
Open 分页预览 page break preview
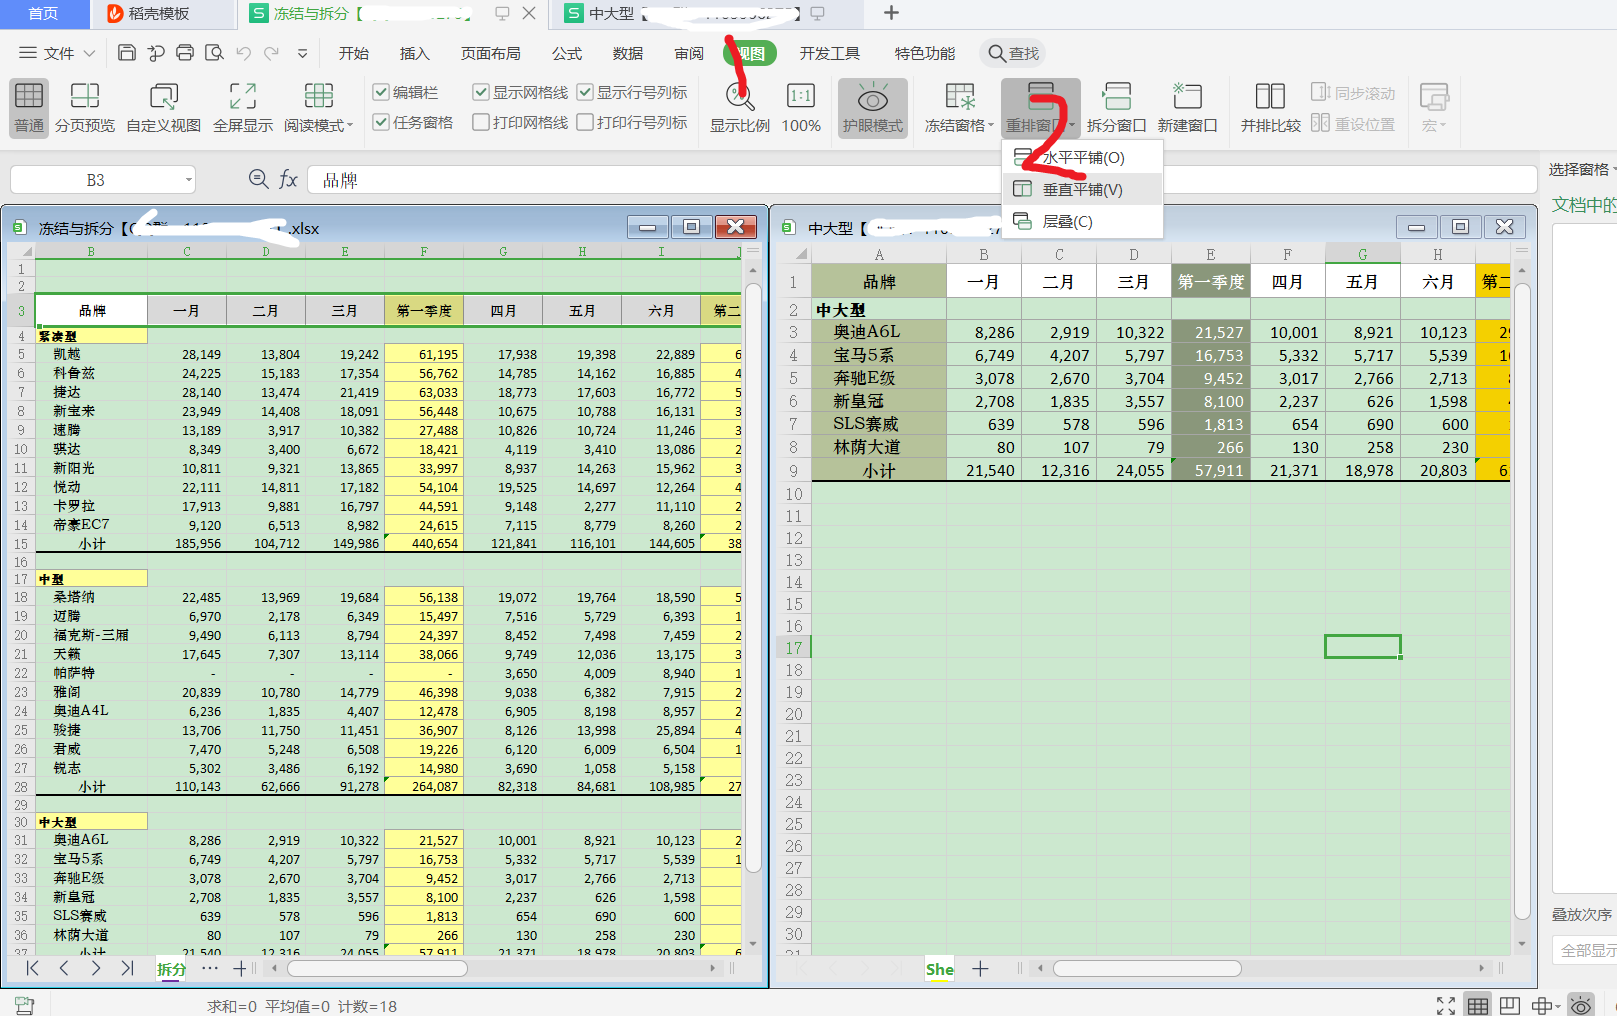(85, 107)
